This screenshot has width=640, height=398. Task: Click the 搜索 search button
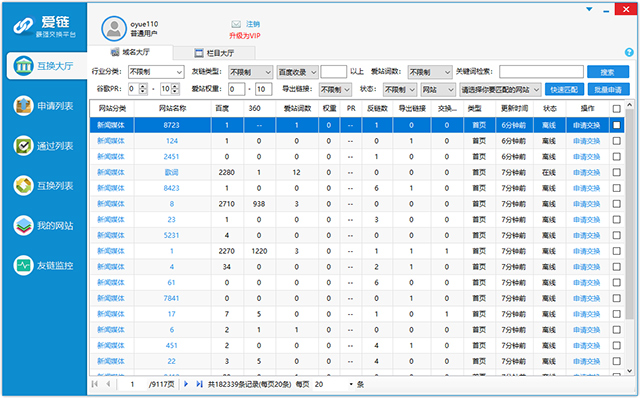tap(608, 72)
